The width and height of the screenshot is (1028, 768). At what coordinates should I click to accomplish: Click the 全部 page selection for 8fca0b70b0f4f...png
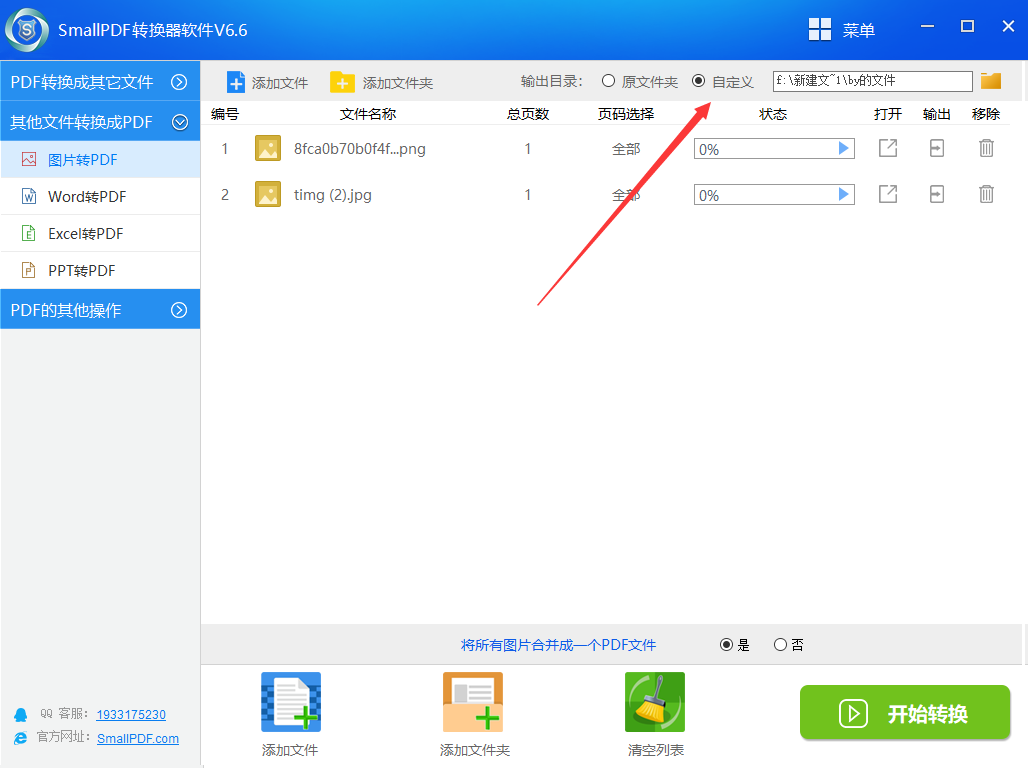(626, 149)
